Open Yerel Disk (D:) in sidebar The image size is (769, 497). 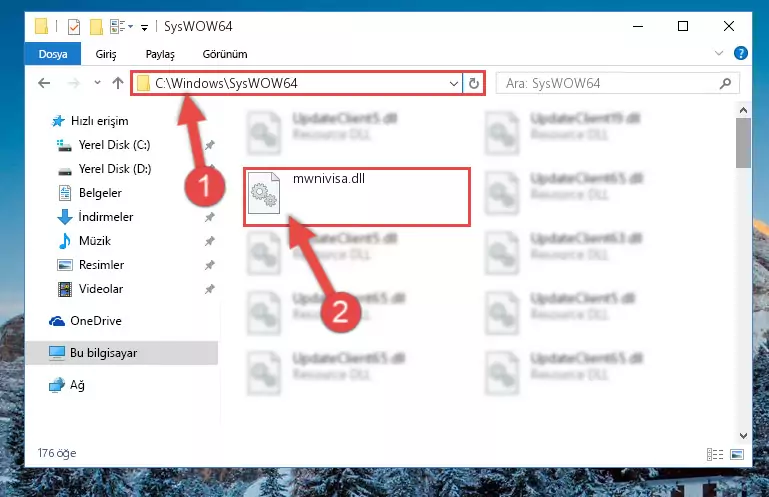(x=115, y=169)
